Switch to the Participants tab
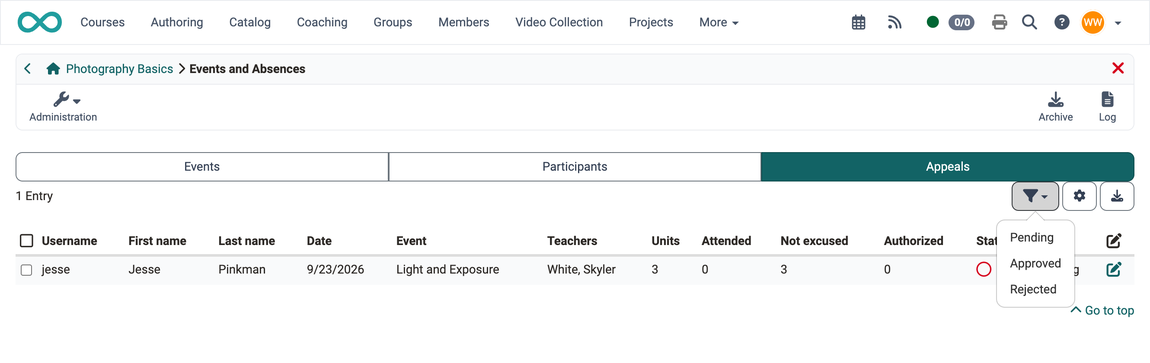Screen dimensions: 1150x363 coord(575,166)
